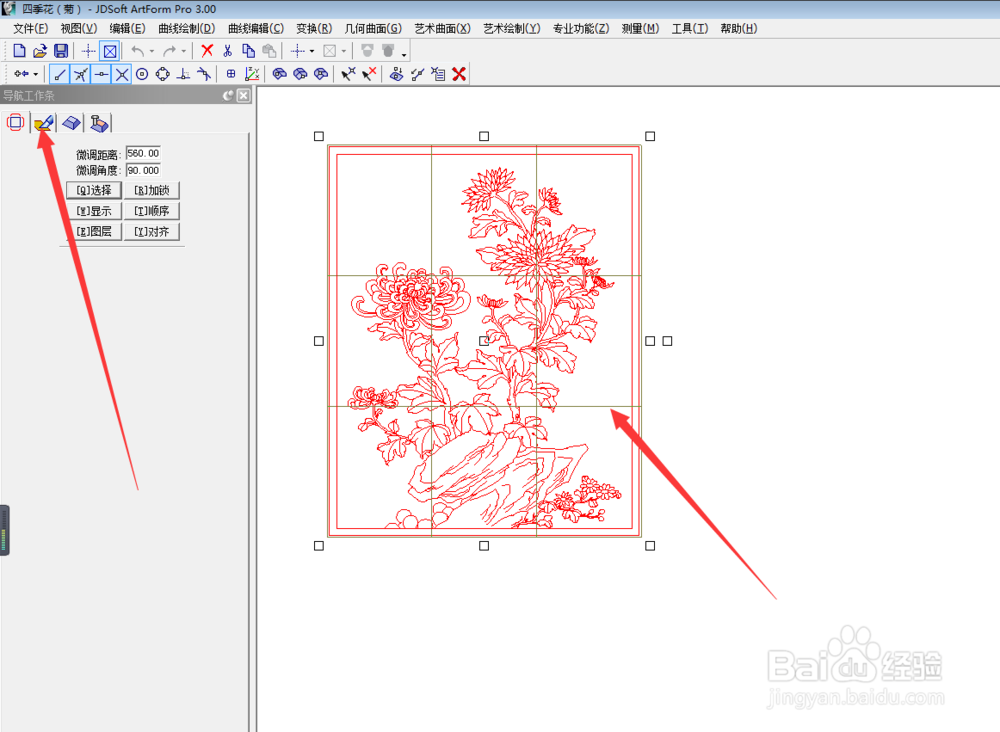Click the [E]图层 button
Viewport: 1000px width, 732px height.
click(94, 231)
